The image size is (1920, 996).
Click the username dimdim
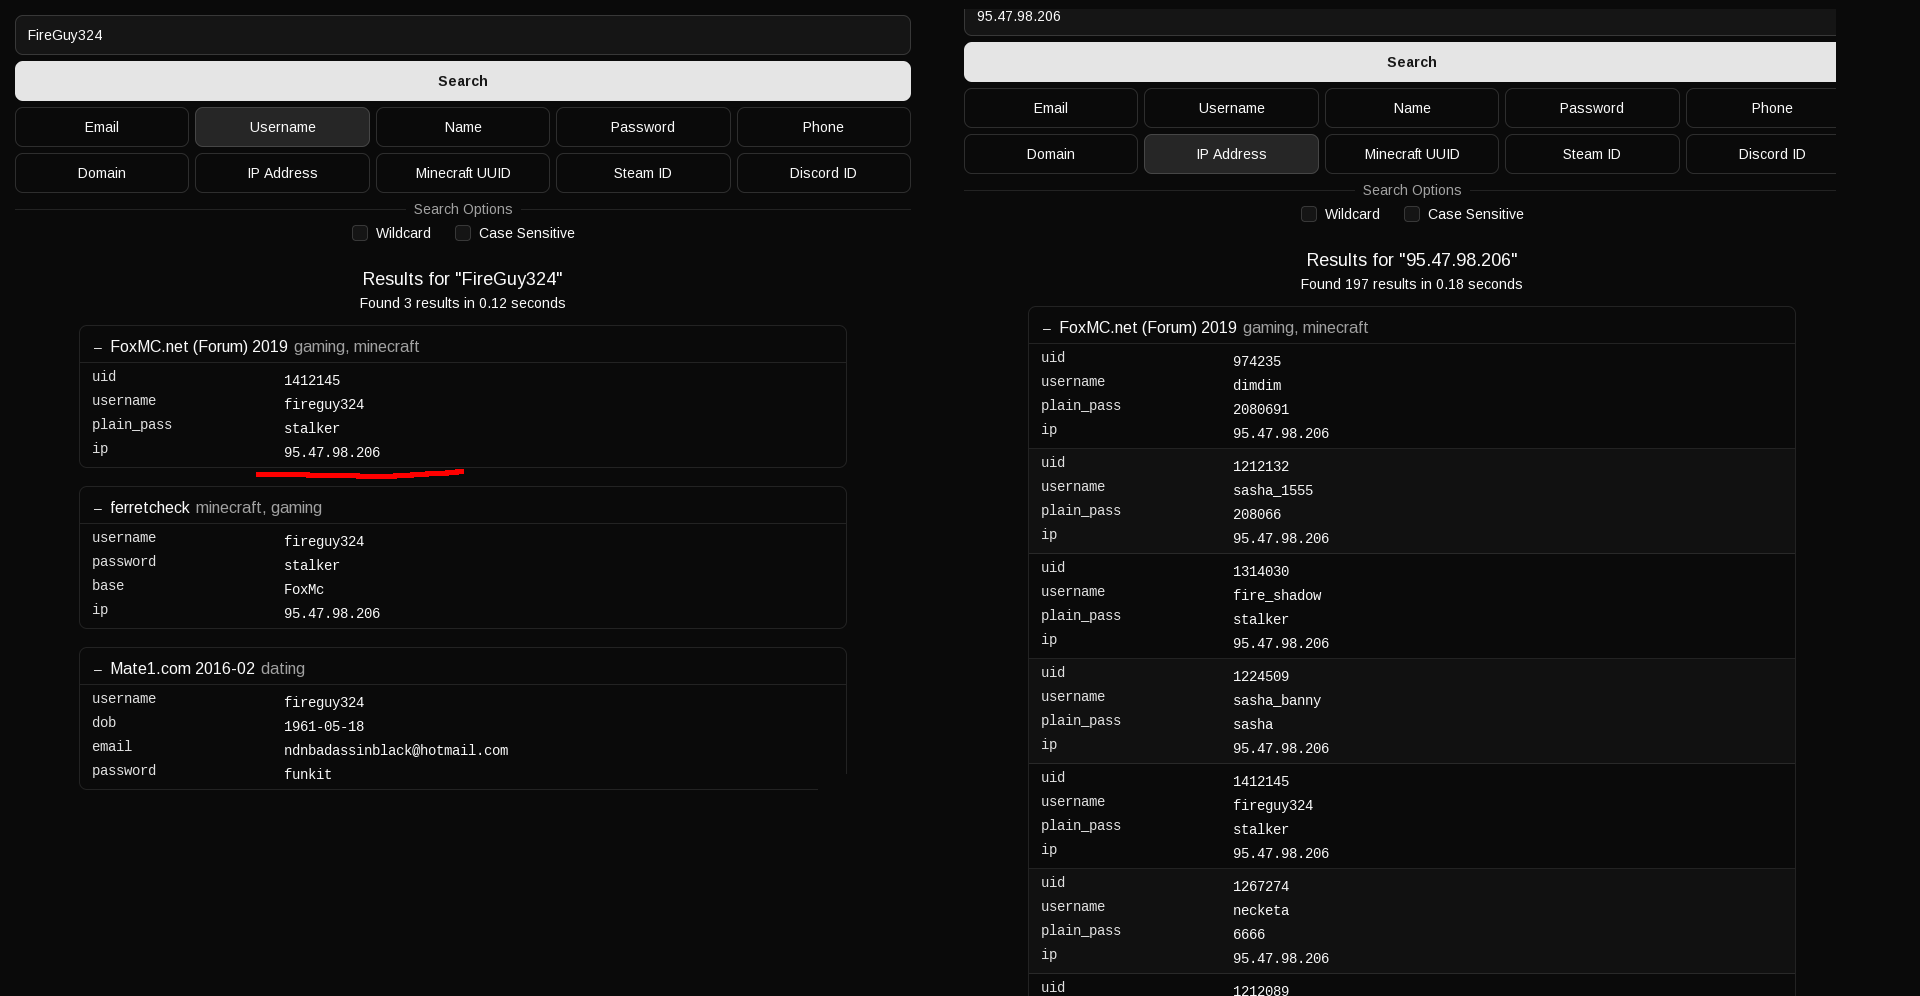1257,386
